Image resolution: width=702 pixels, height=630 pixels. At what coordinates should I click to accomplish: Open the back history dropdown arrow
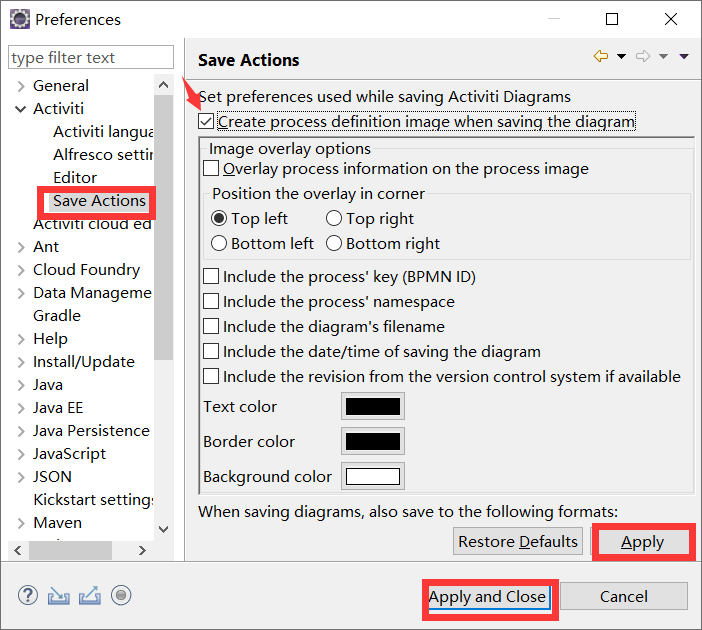(x=621, y=56)
